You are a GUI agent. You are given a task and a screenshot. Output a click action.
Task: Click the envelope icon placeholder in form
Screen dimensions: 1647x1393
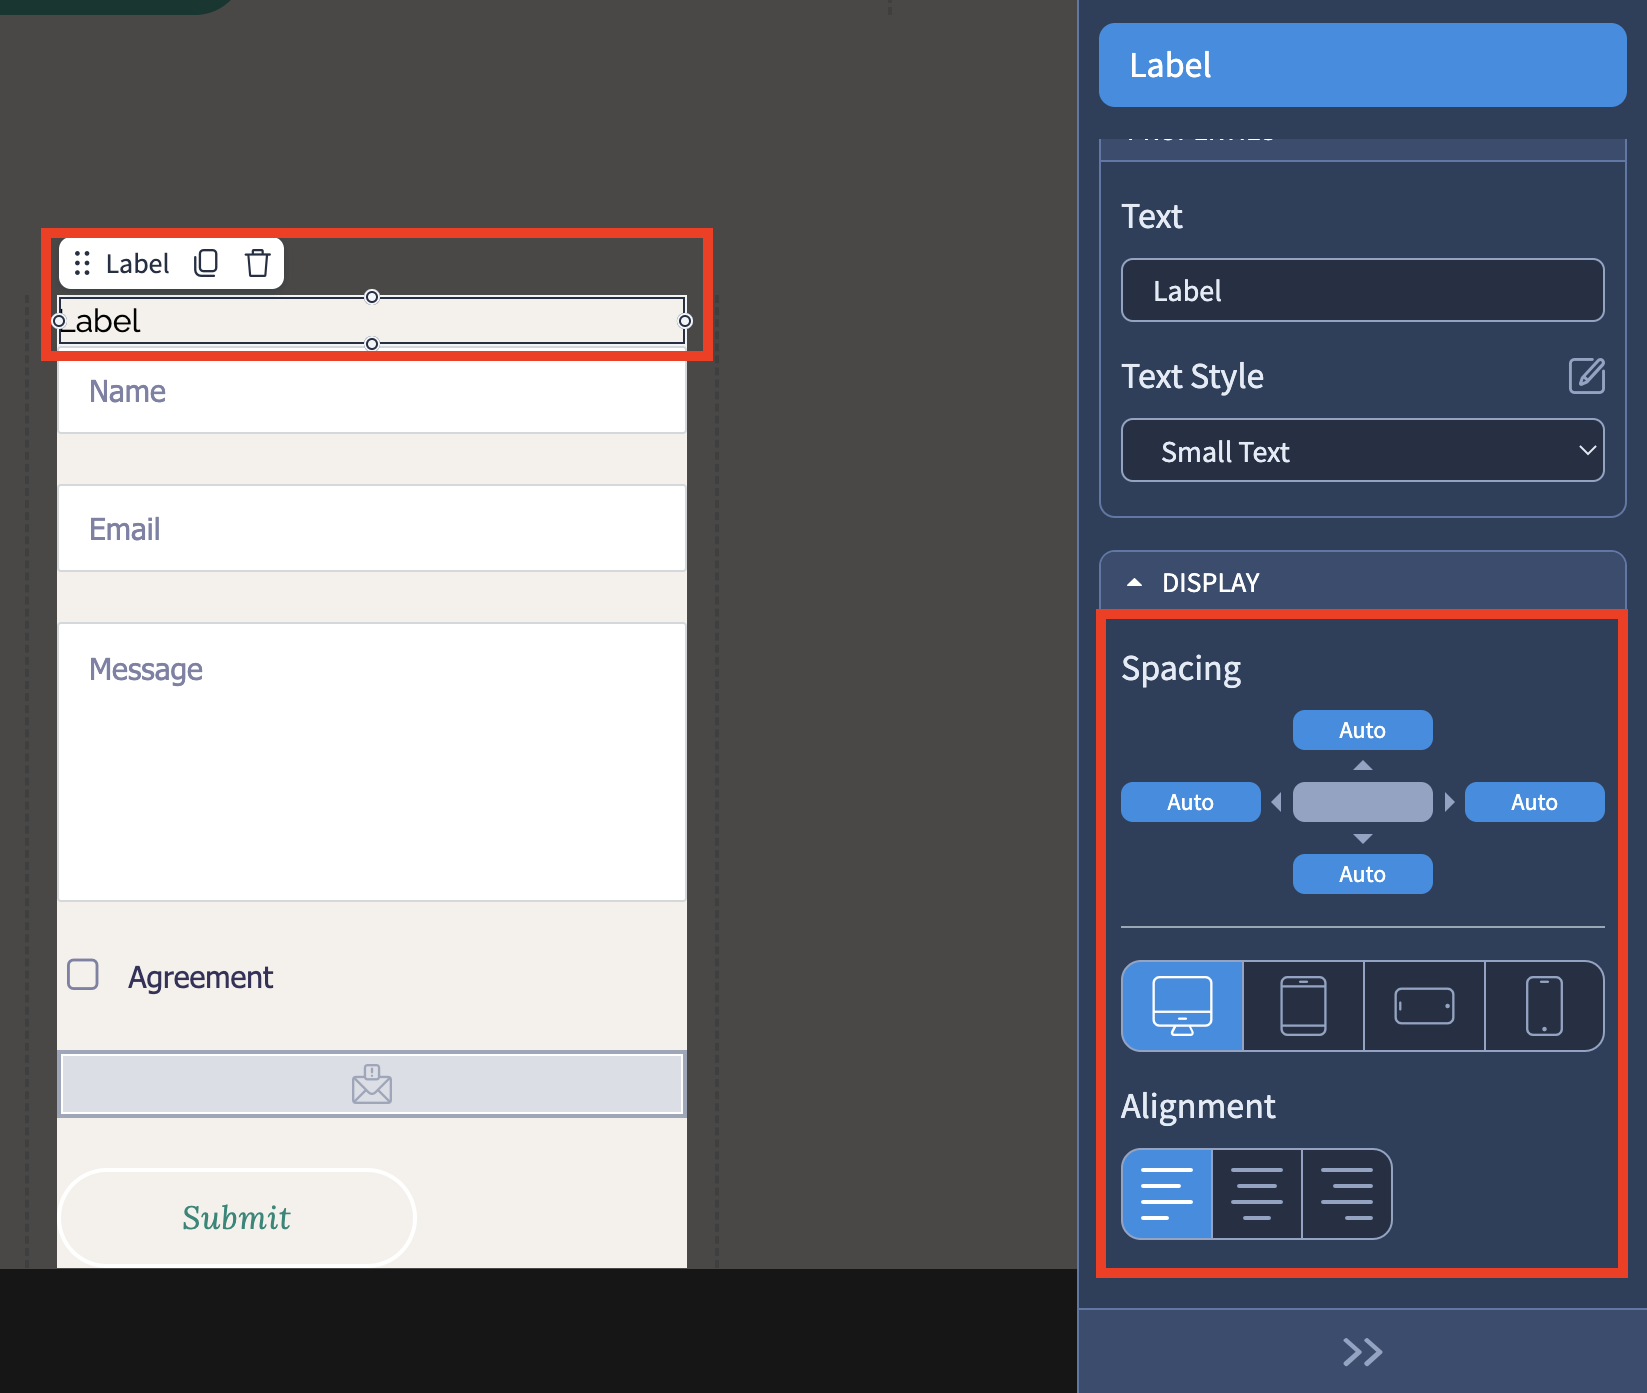372,1084
